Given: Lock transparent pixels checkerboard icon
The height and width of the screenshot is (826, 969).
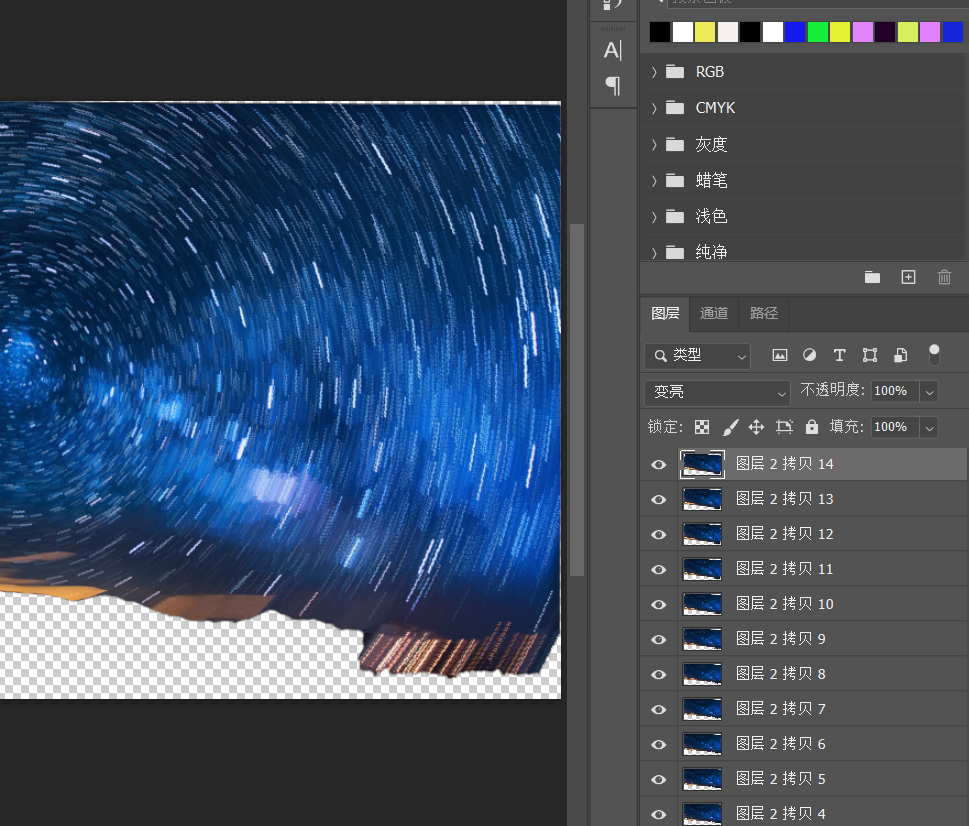Looking at the screenshot, I should 703,427.
